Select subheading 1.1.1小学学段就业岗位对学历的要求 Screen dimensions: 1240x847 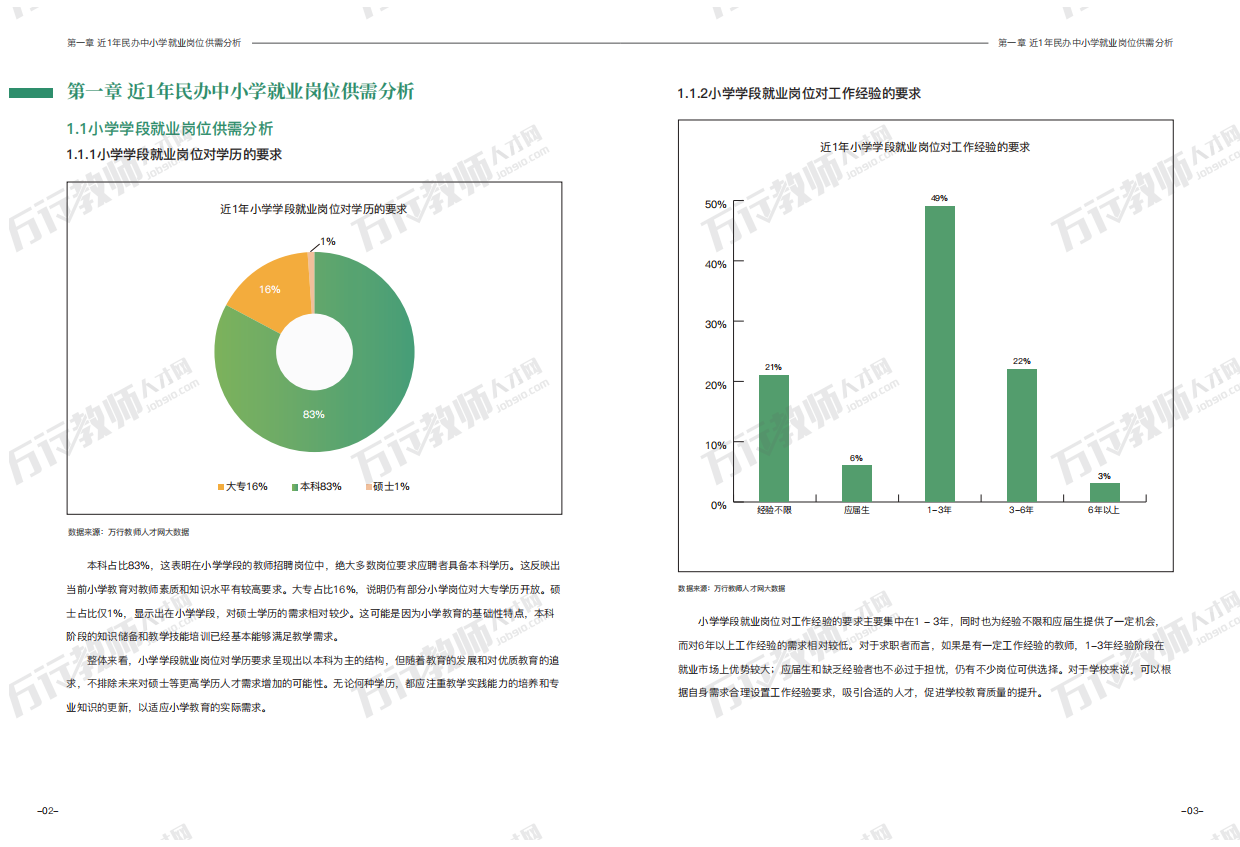point(174,154)
